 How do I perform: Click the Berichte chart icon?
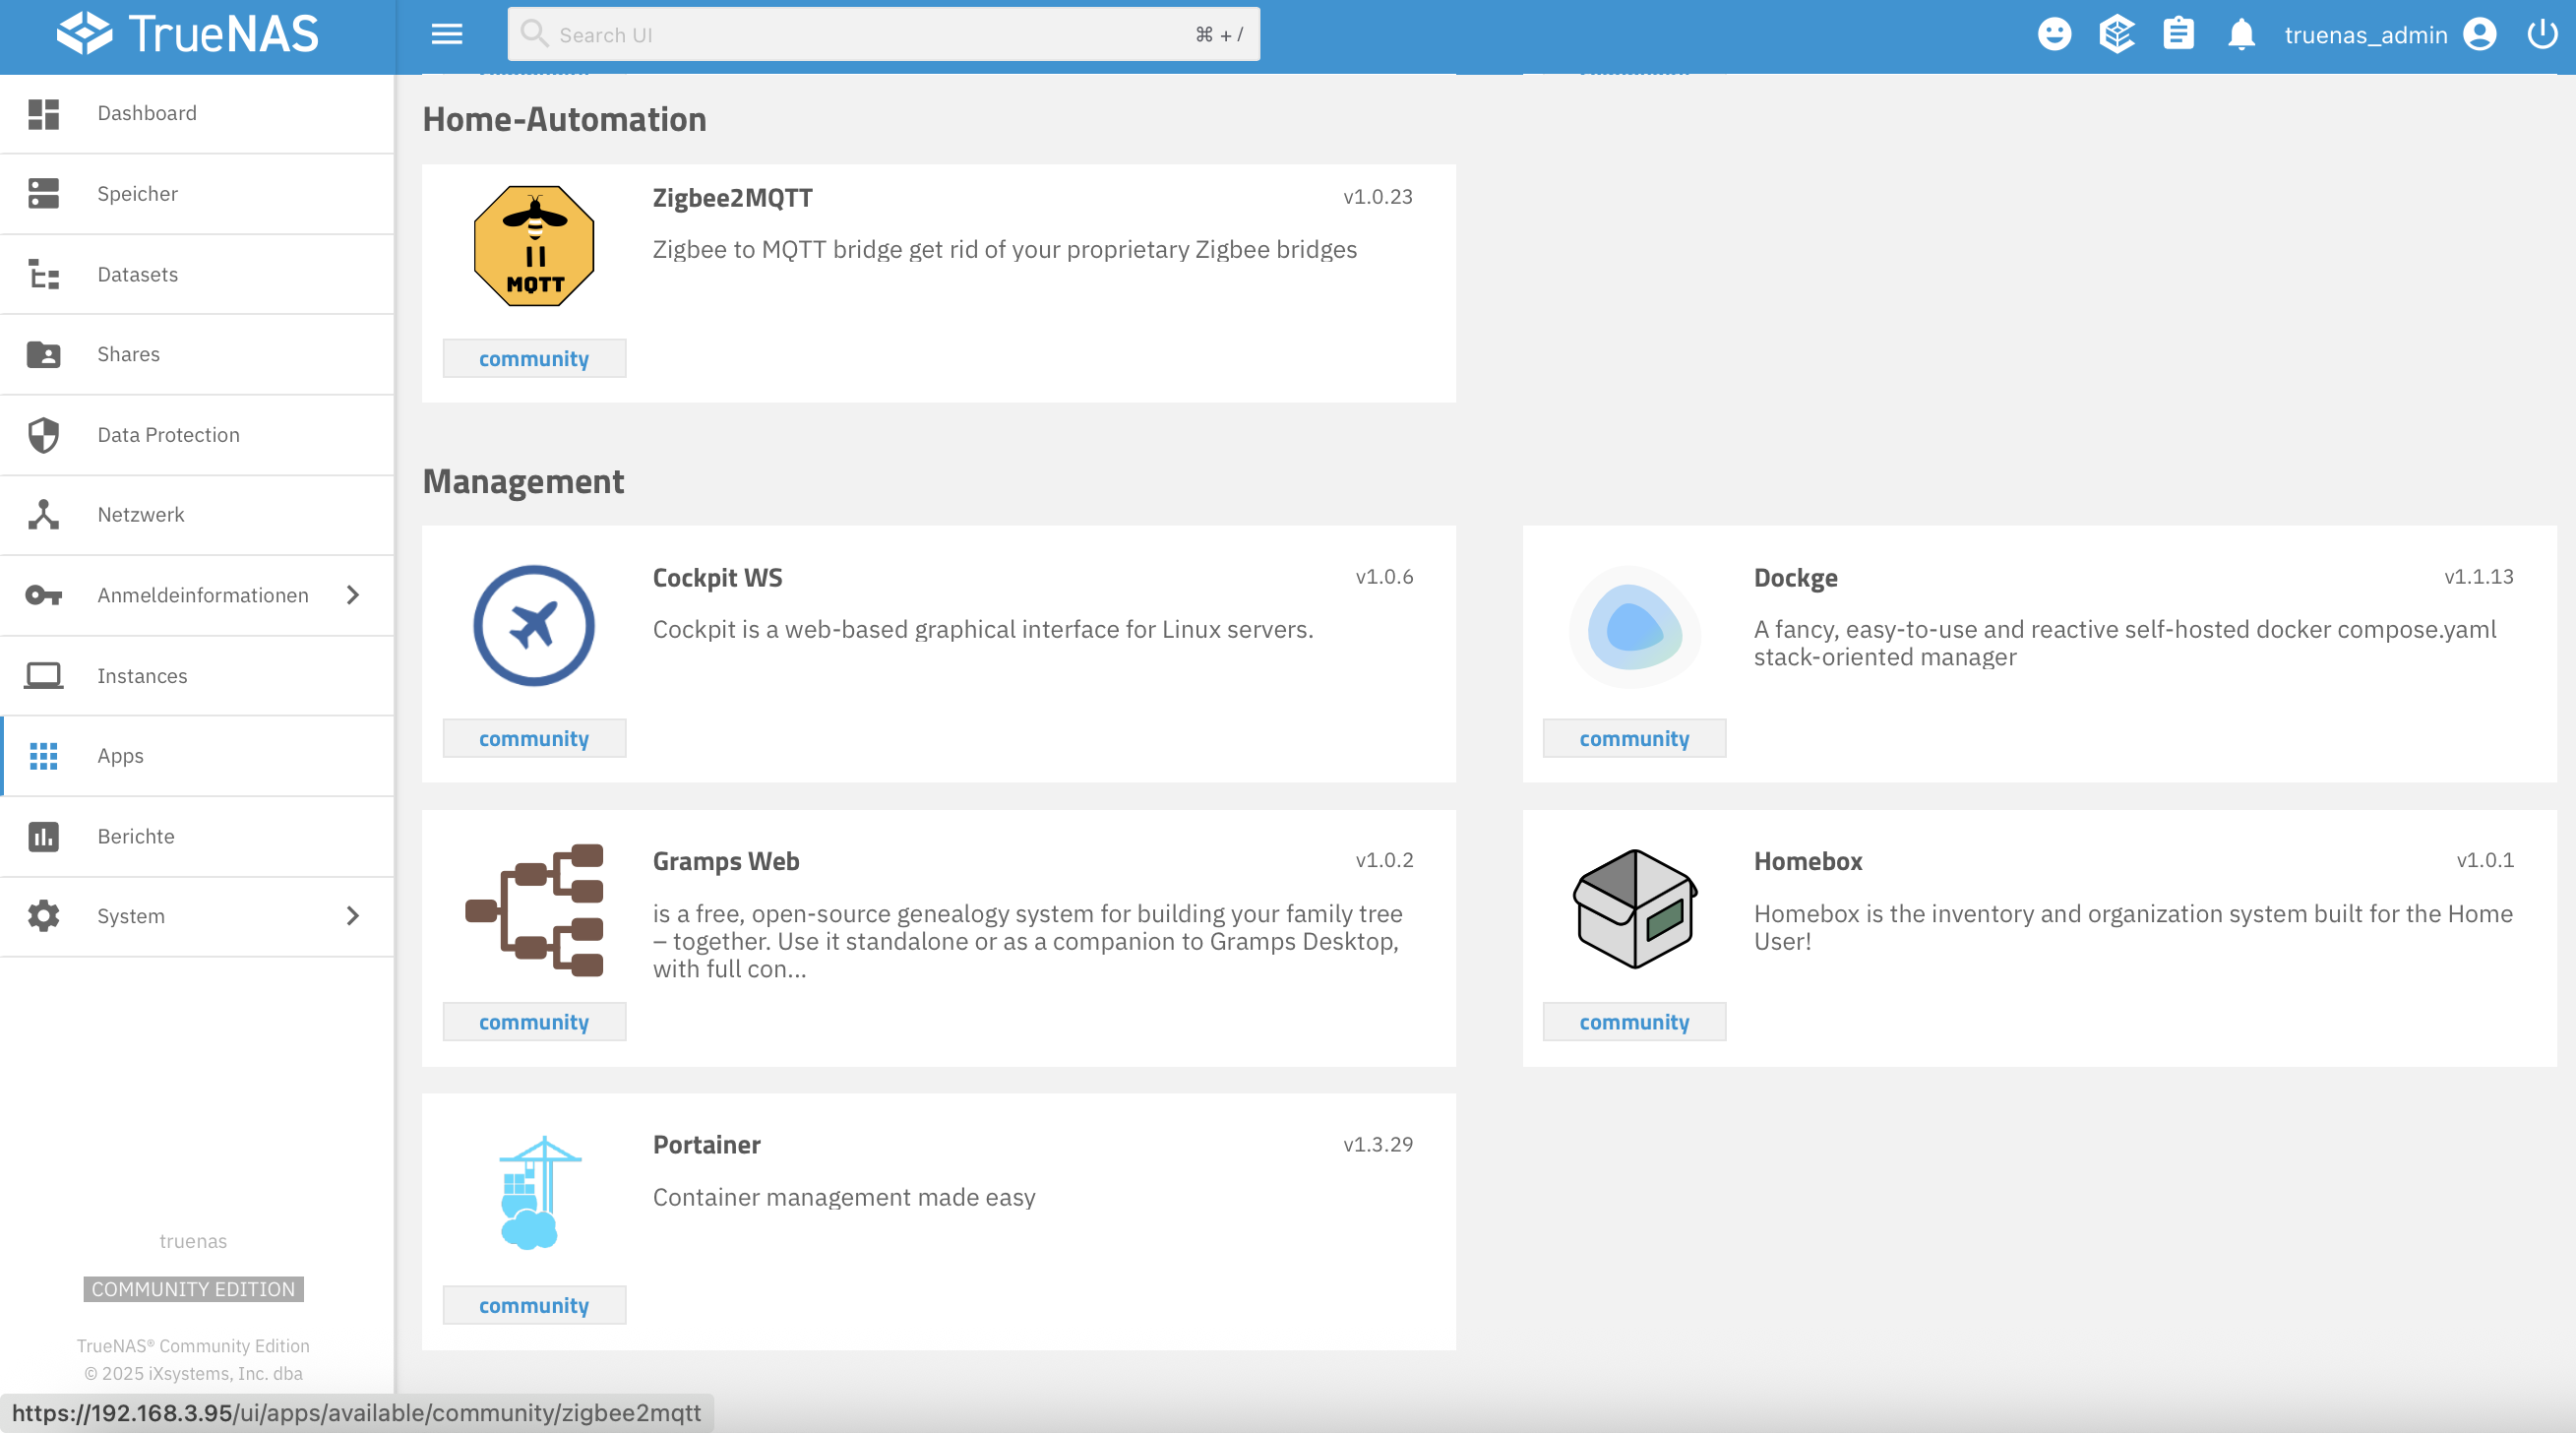(x=43, y=836)
